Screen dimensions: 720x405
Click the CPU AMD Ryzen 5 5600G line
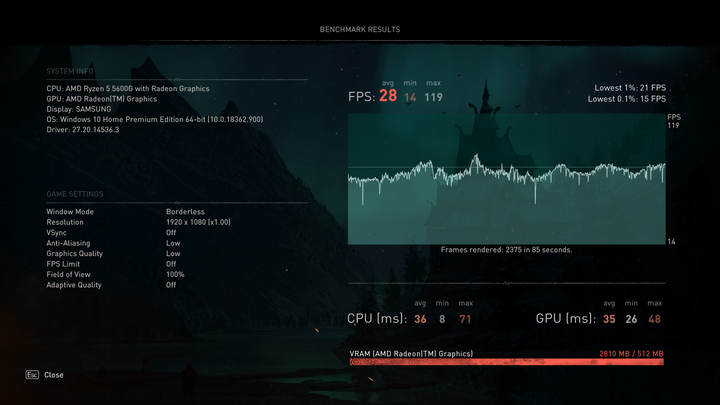coord(128,89)
